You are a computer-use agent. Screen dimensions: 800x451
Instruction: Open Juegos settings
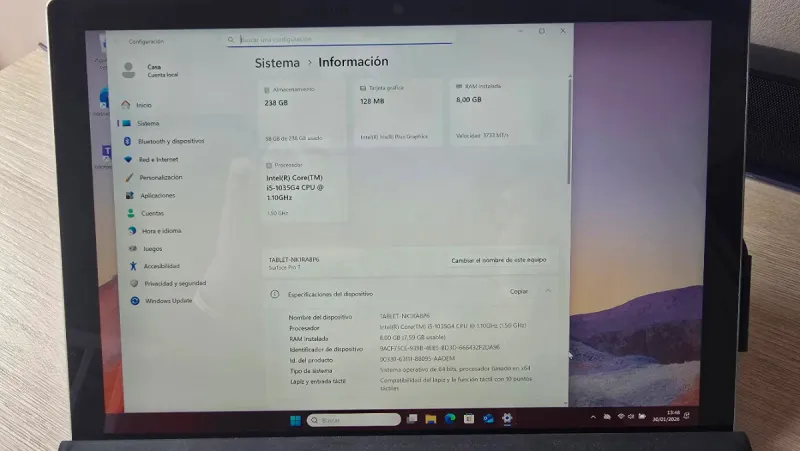153,248
